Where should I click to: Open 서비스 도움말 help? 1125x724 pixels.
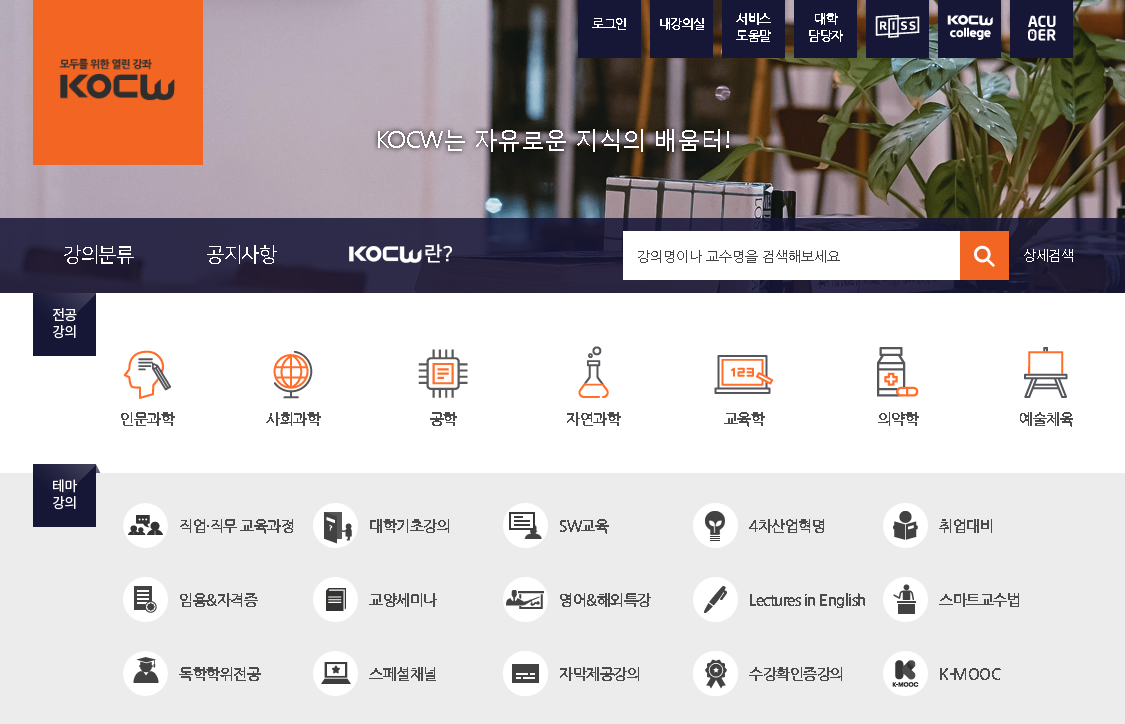point(753,28)
